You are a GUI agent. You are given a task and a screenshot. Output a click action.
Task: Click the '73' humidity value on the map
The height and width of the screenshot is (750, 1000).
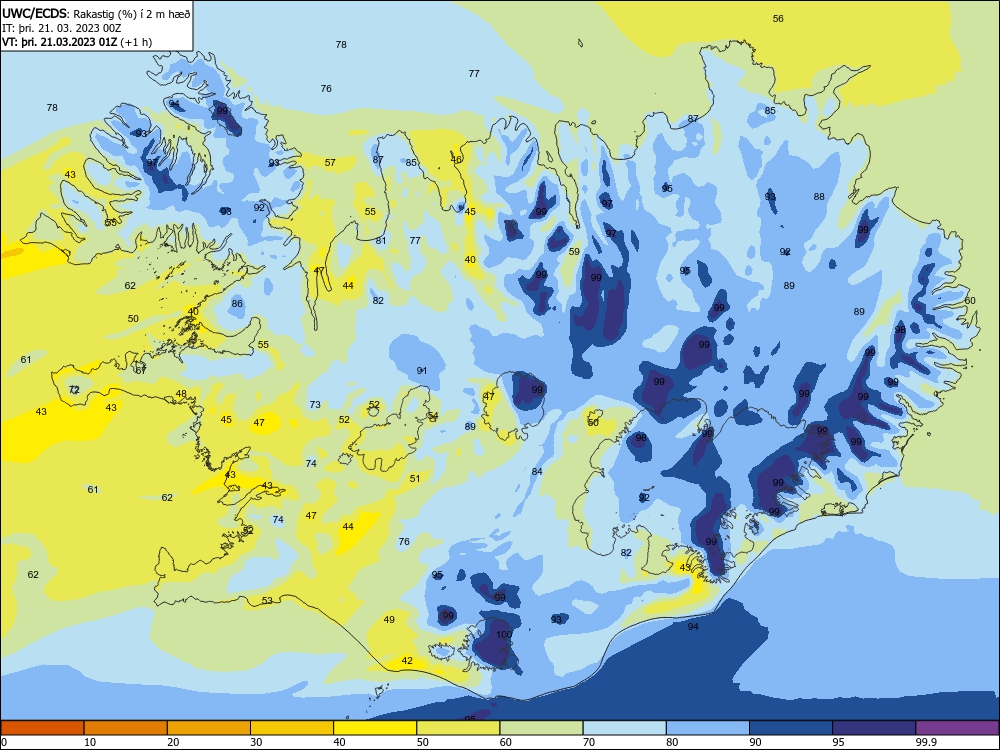(x=314, y=404)
